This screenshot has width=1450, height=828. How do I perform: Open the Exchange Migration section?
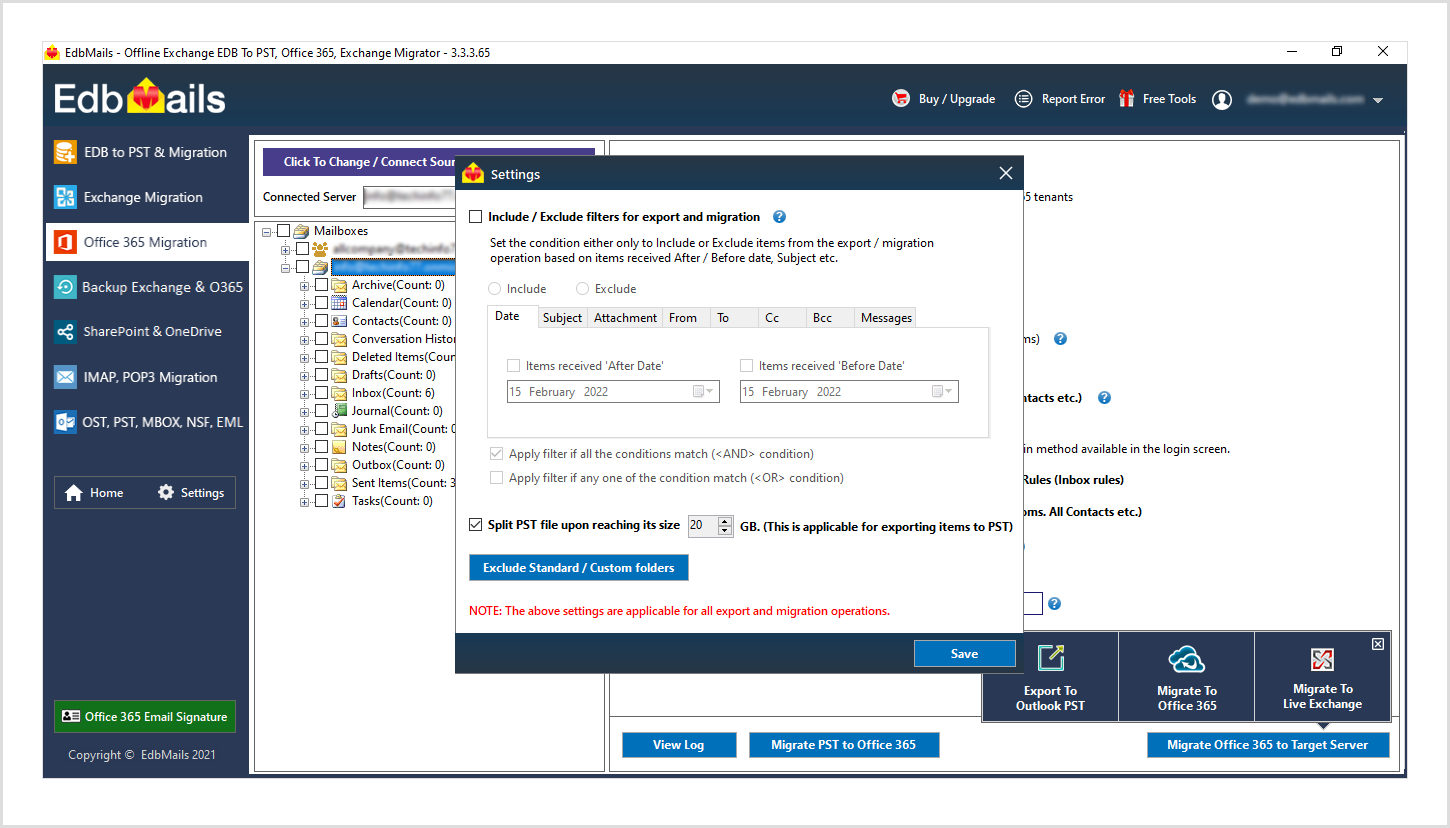[x=147, y=197]
